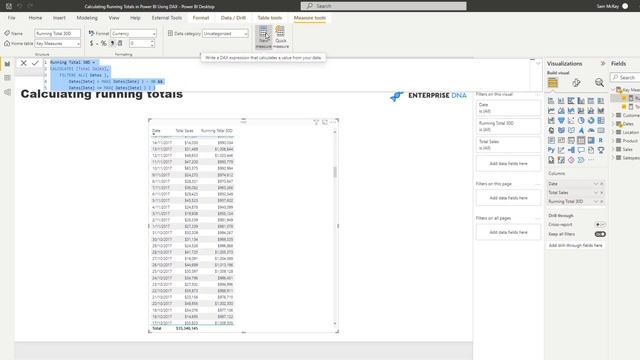640x360 pixels.
Task: Open the table visual's filter icon
Action: tap(316, 122)
